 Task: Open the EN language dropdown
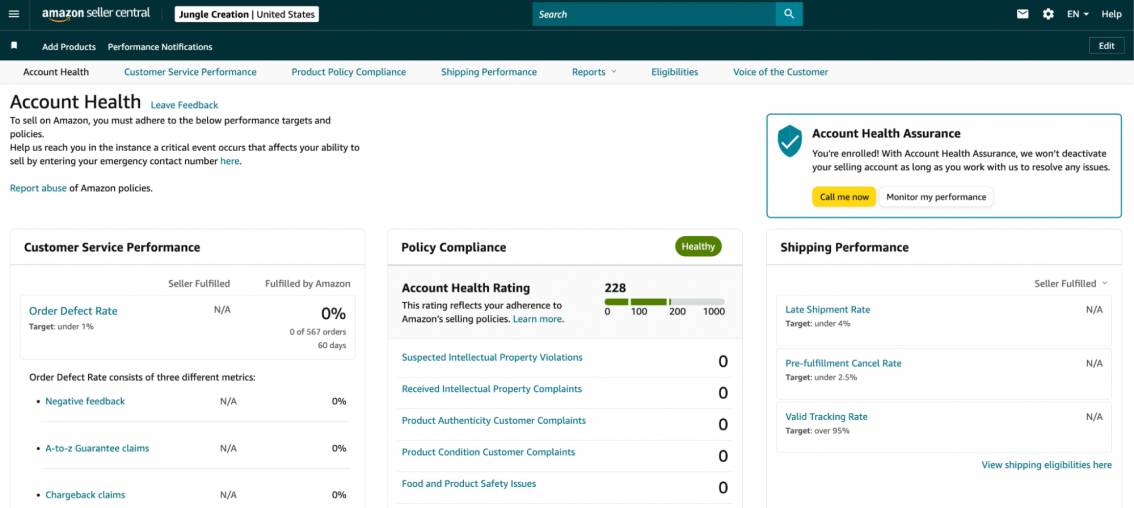coord(1078,14)
